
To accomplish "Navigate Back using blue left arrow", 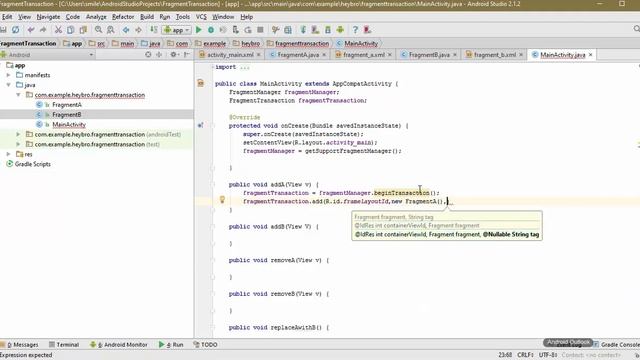I will 126,30.
